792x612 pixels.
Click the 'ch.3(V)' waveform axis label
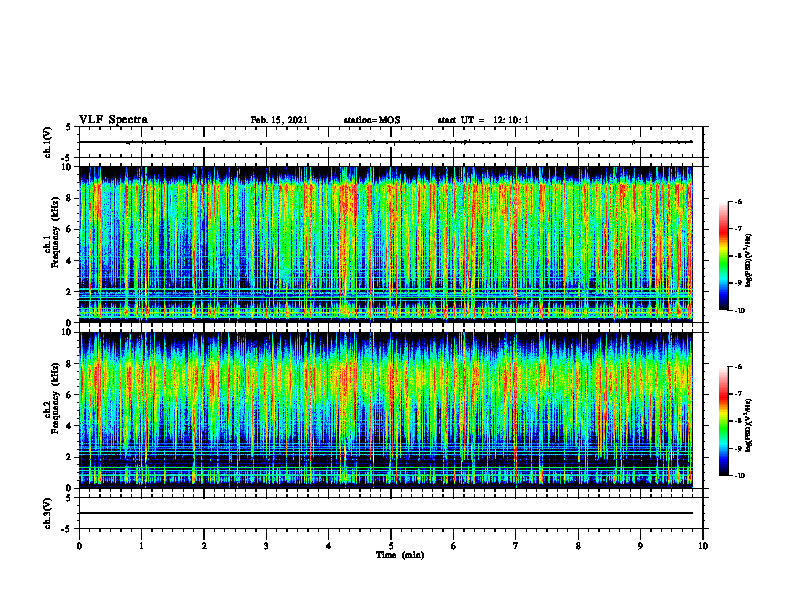[47, 513]
